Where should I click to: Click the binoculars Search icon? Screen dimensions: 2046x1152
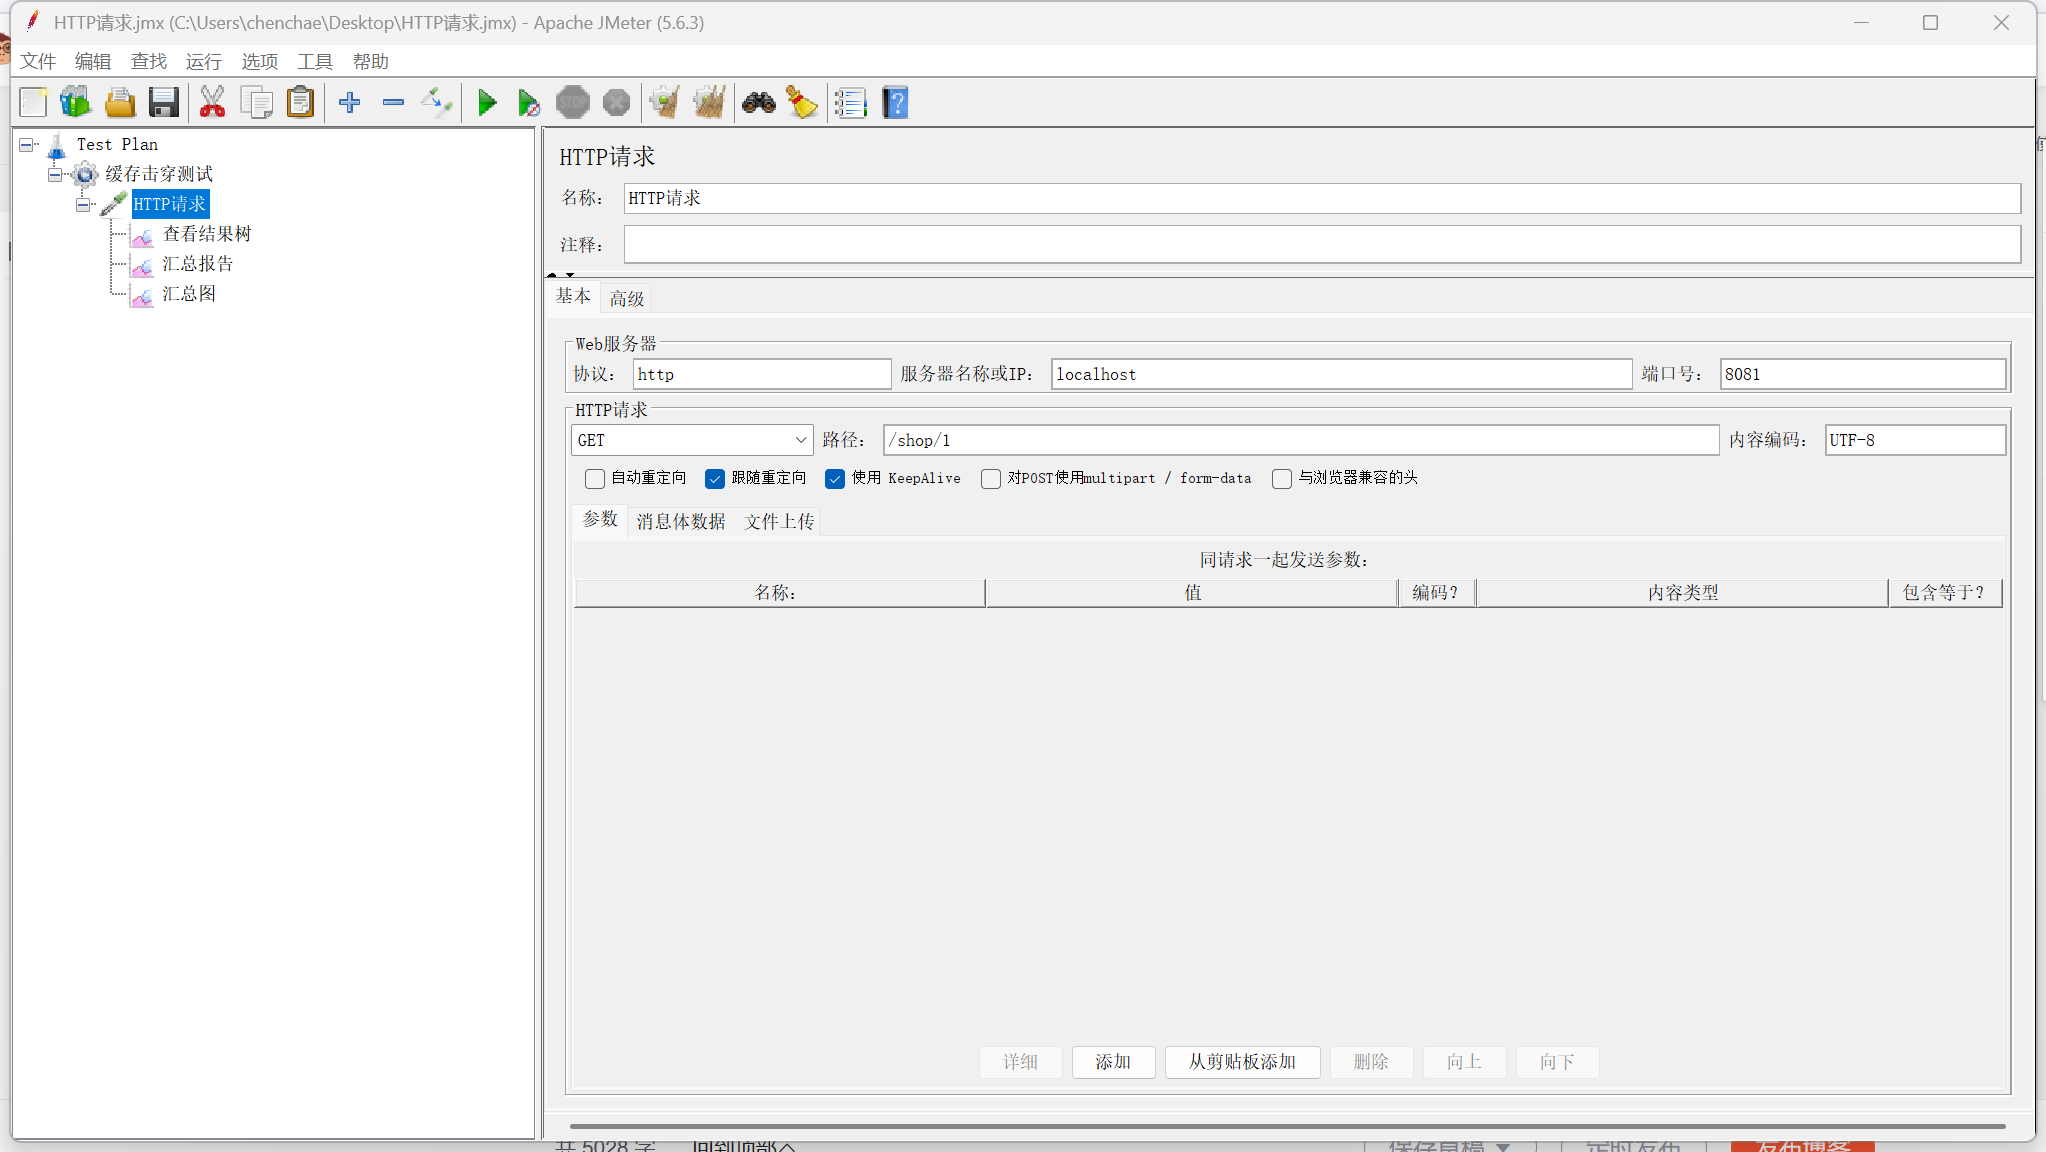coord(758,102)
